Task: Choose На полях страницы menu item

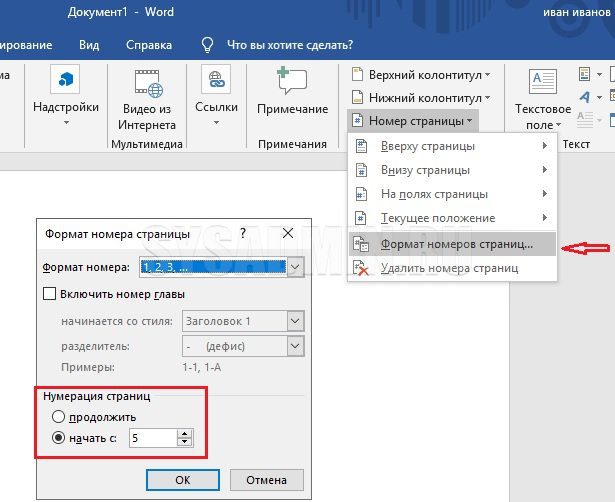Action: click(452, 194)
